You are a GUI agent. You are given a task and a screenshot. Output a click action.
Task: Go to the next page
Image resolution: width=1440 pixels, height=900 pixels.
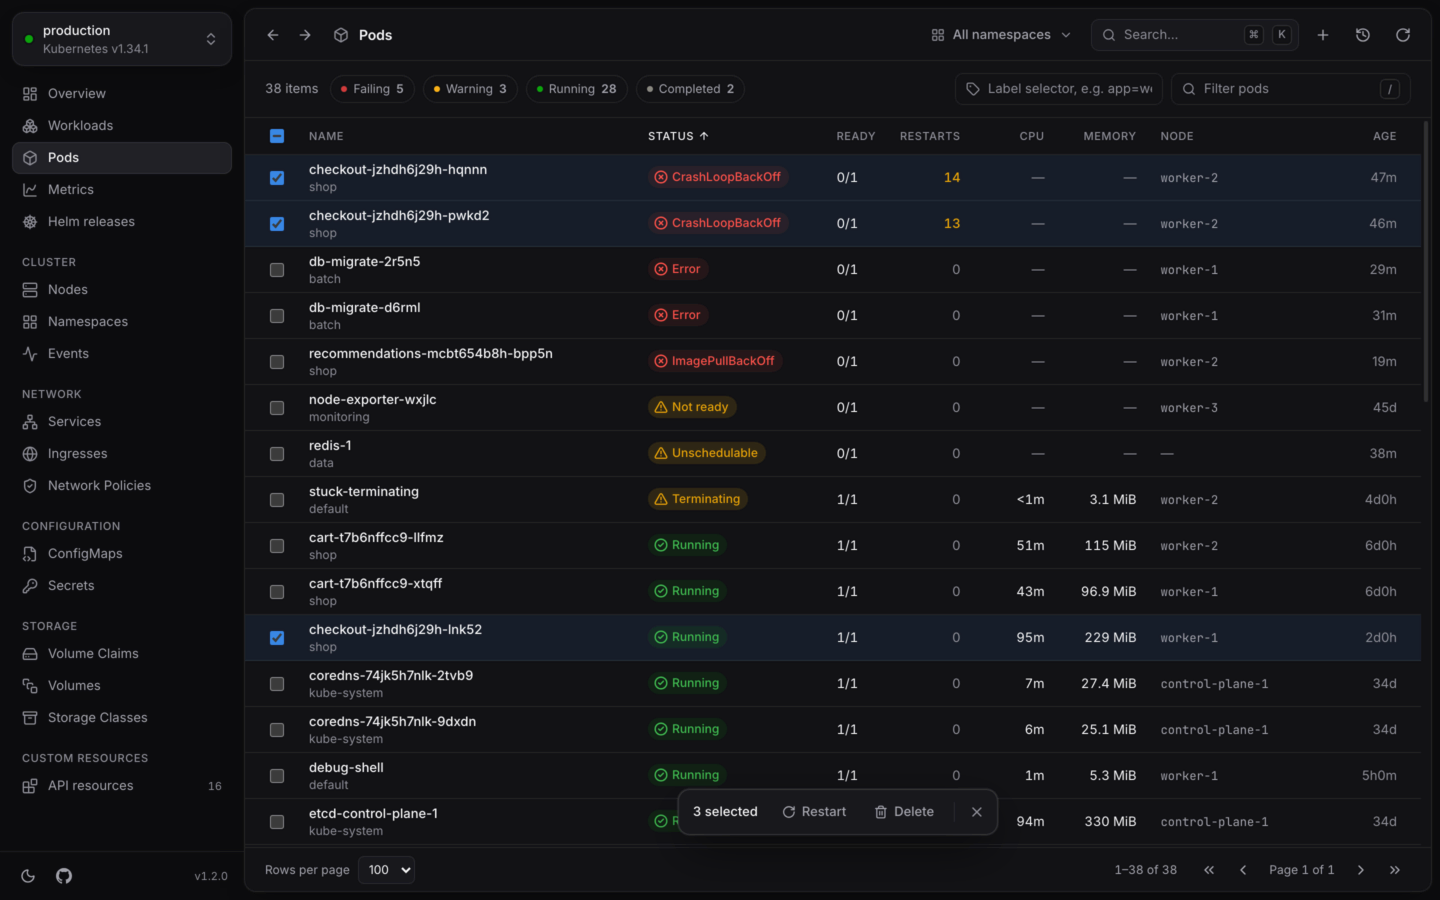pyautogui.click(x=1361, y=870)
